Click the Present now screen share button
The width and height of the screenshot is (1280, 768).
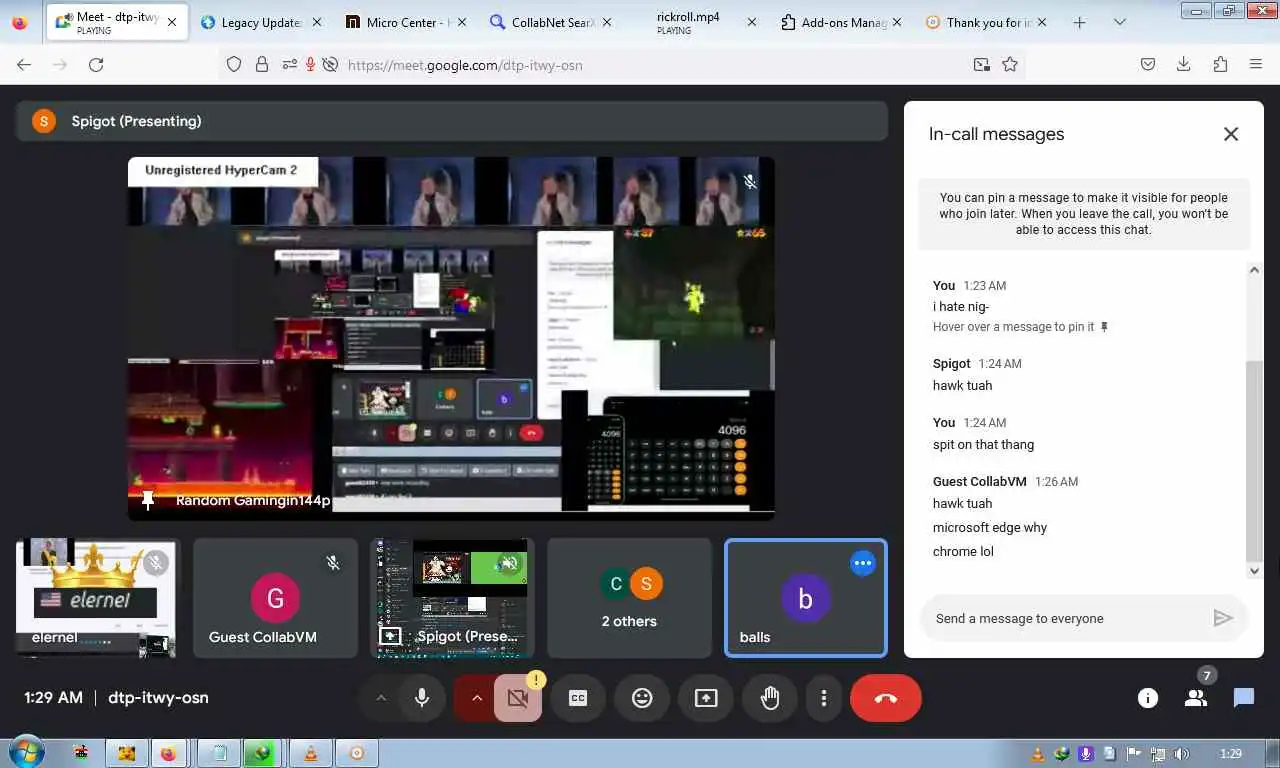pos(706,698)
